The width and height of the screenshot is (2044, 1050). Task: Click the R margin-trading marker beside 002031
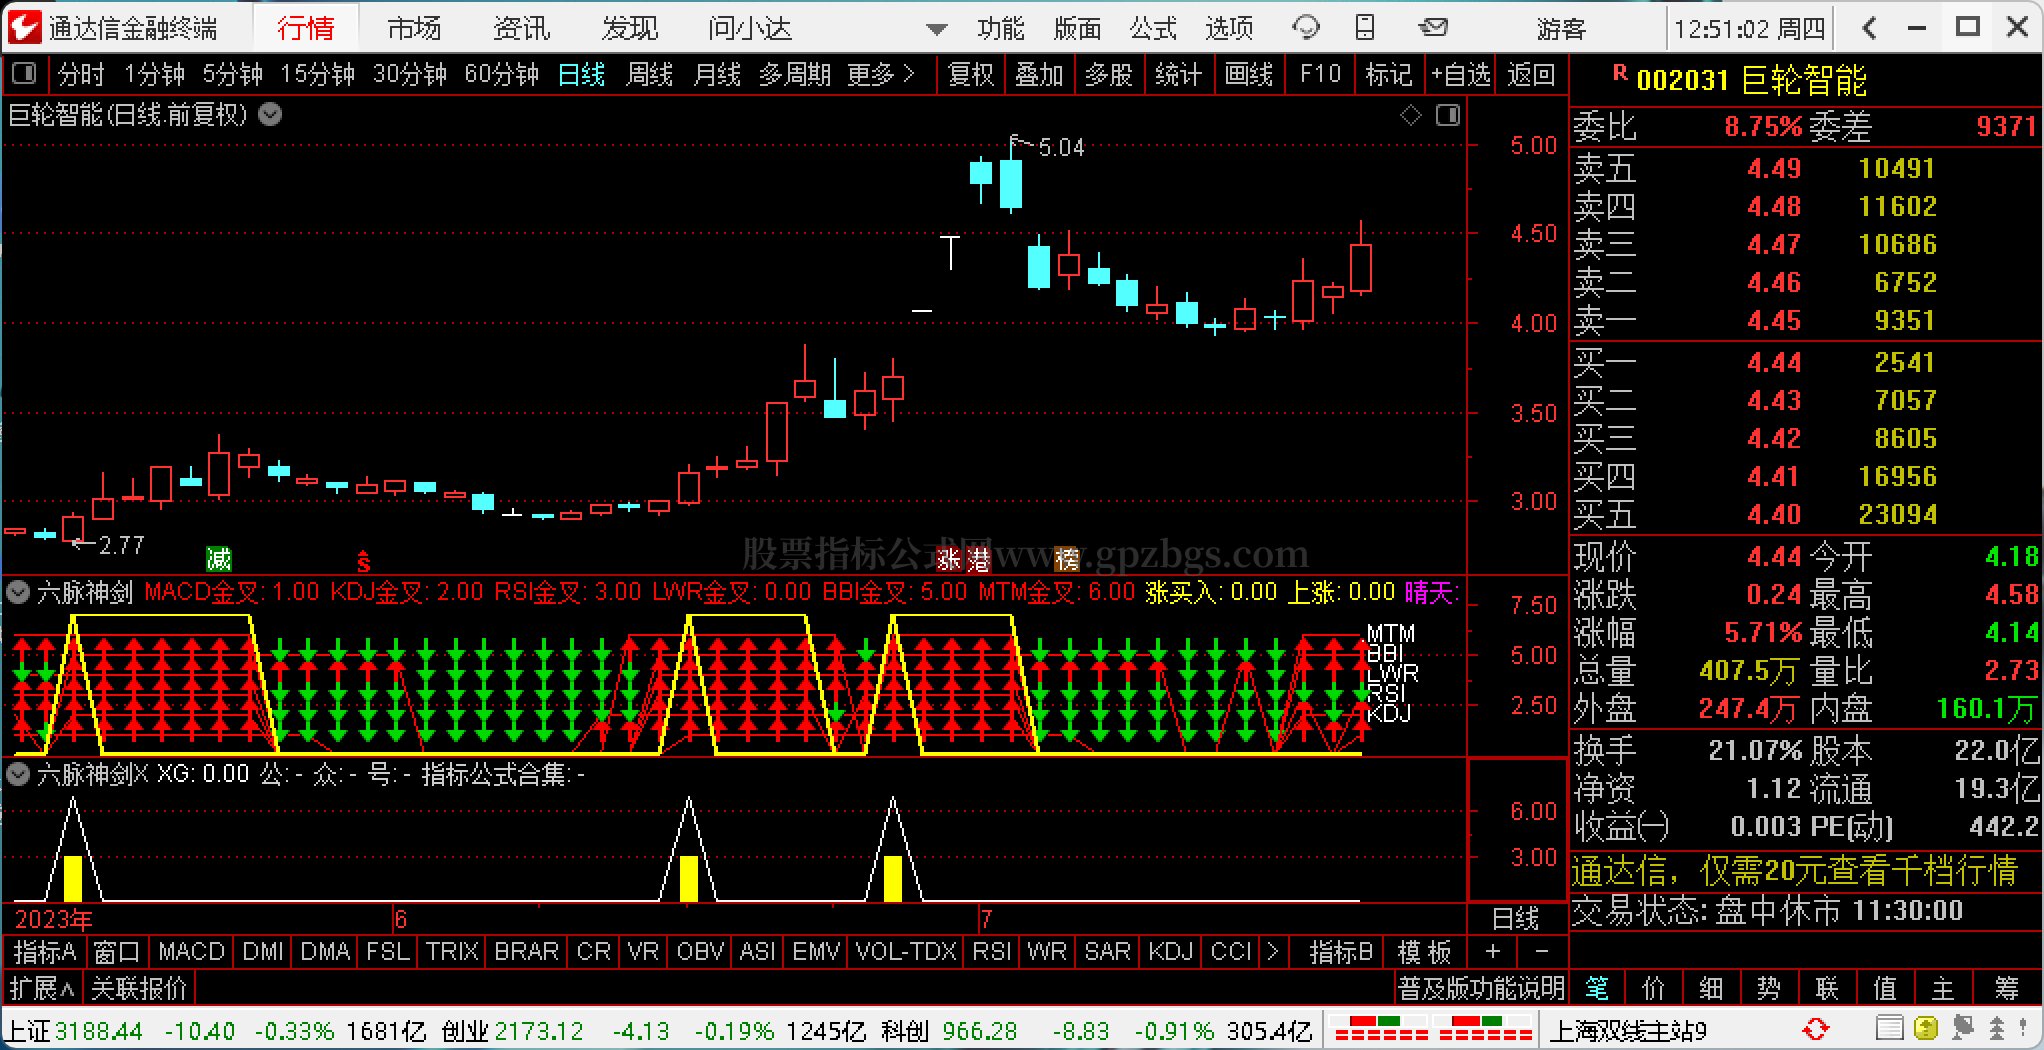[x=1620, y=74]
